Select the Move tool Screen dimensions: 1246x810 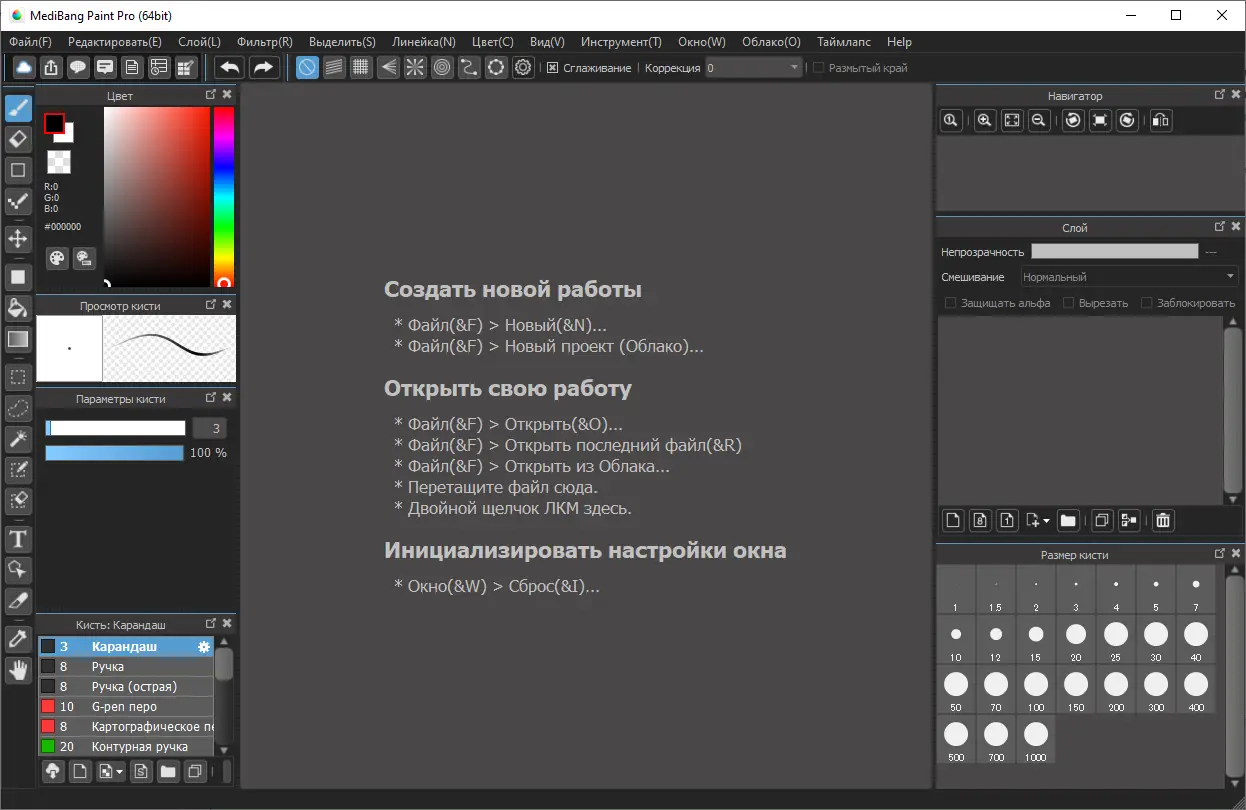pos(18,238)
